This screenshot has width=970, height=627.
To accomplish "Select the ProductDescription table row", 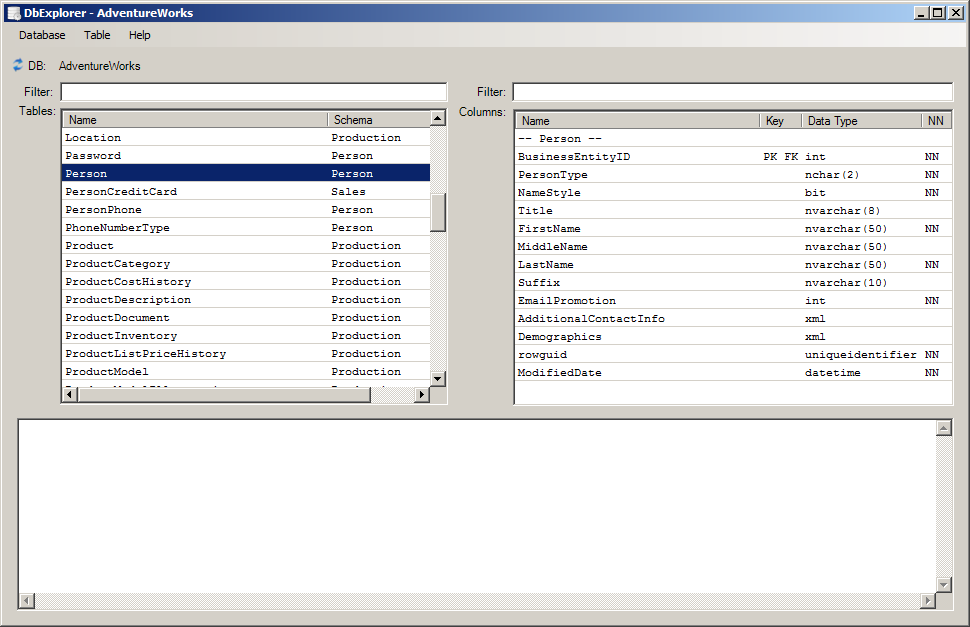I will (246, 299).
